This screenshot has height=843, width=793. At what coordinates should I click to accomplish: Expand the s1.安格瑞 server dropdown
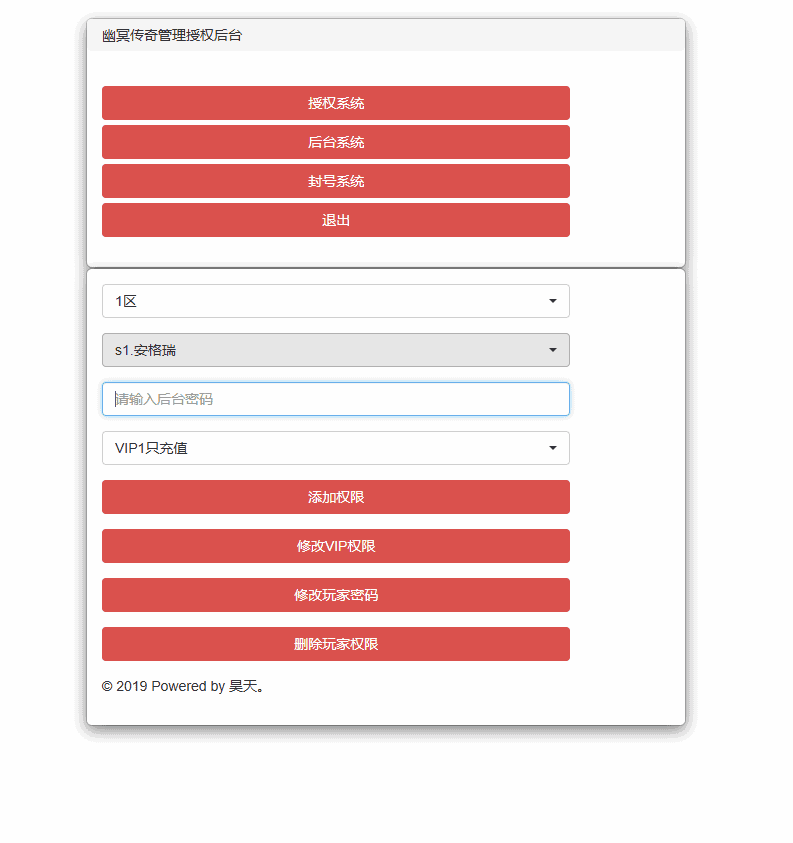[x=335, y=350]
